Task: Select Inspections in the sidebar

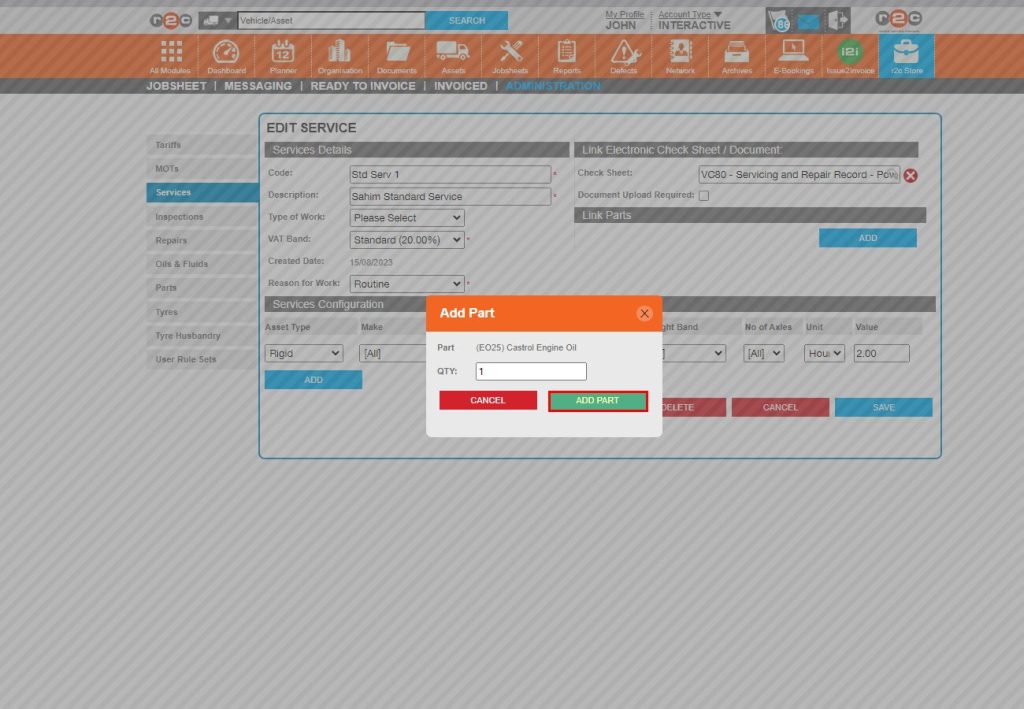Action: click(x=202, y=217)
